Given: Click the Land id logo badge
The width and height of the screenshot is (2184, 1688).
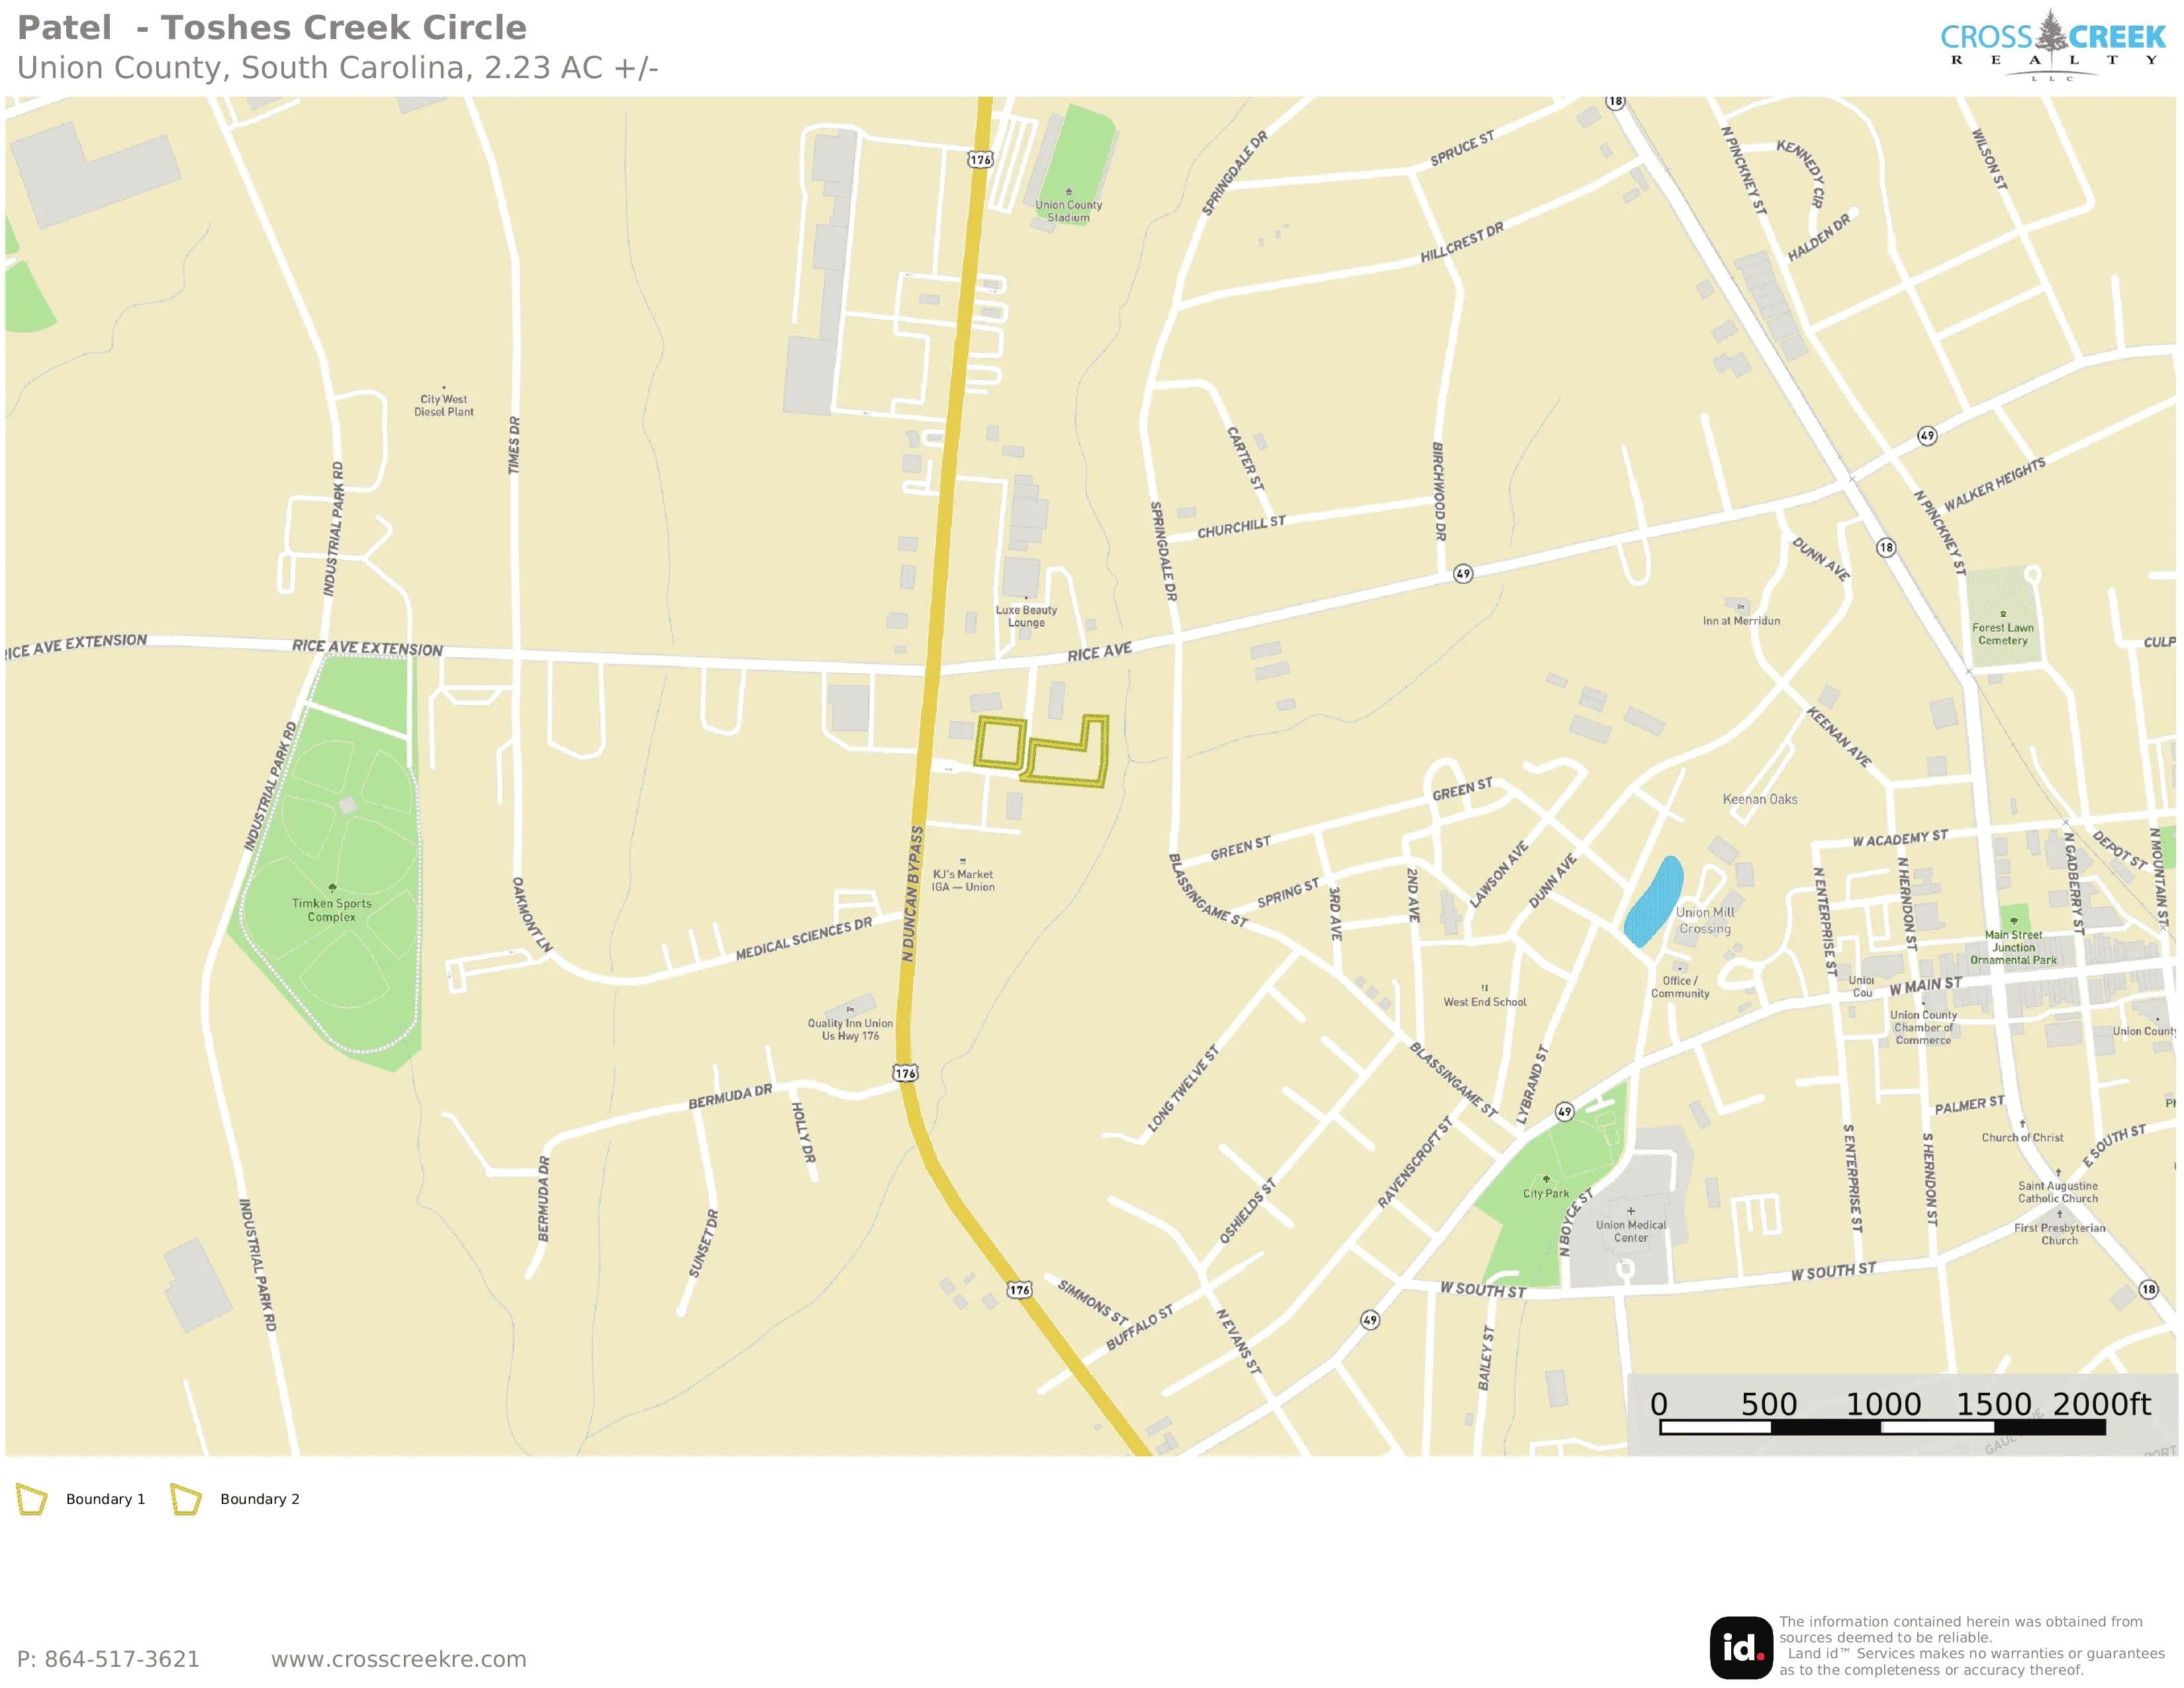Looking at the screenshot, I should pos(1741,1647).
